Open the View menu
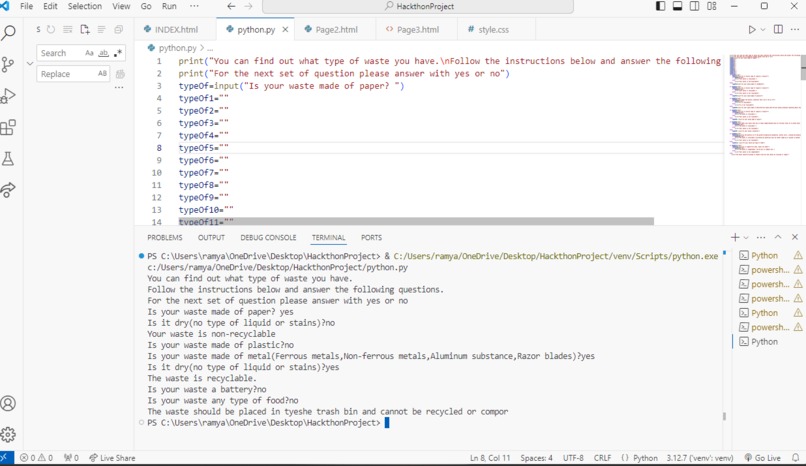This screenshot has width=806, height=466. pos(121,6)
